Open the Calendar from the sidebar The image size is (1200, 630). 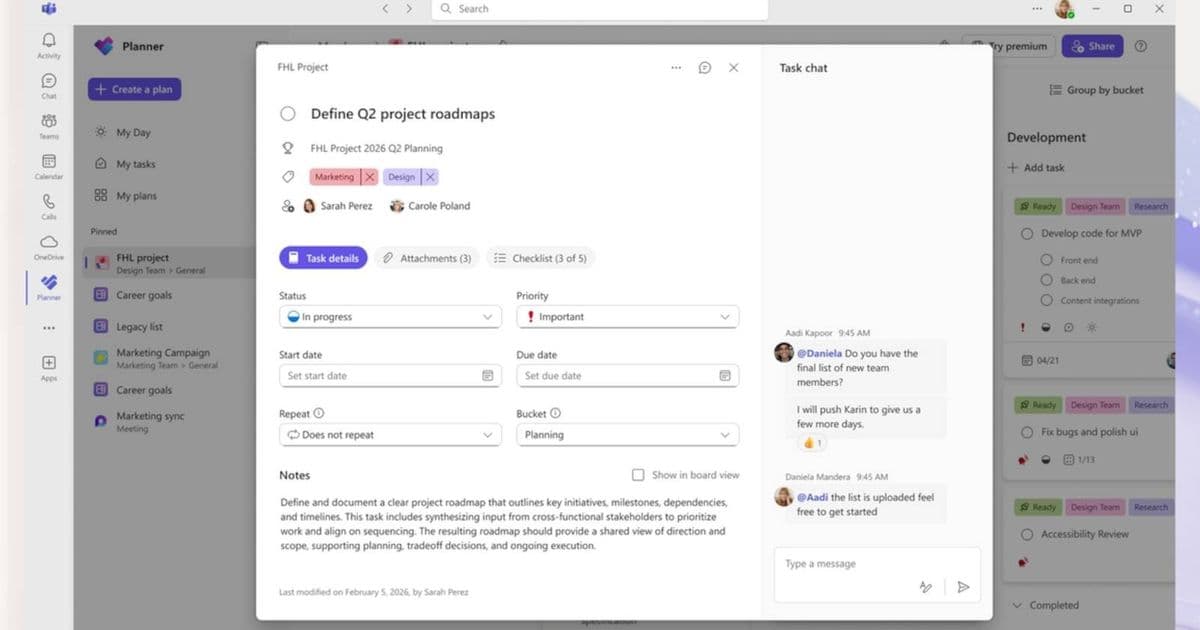pos(48,163)
